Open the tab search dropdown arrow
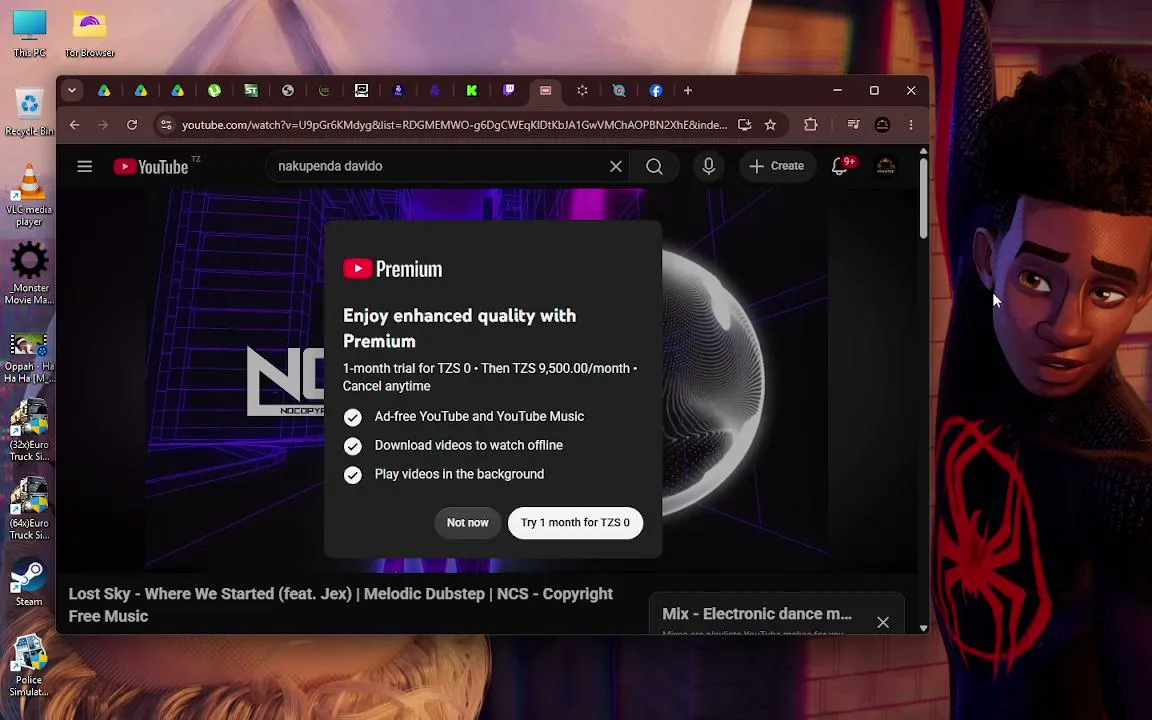1152x720 pixels. pyautogui.click(x=71, y=90)
